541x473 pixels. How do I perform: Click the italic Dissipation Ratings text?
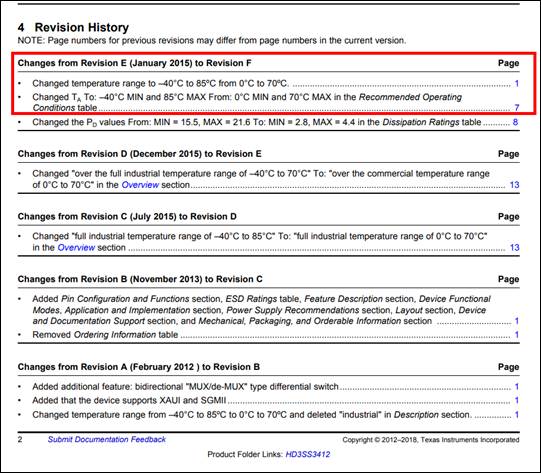click(x=421, y=122)
